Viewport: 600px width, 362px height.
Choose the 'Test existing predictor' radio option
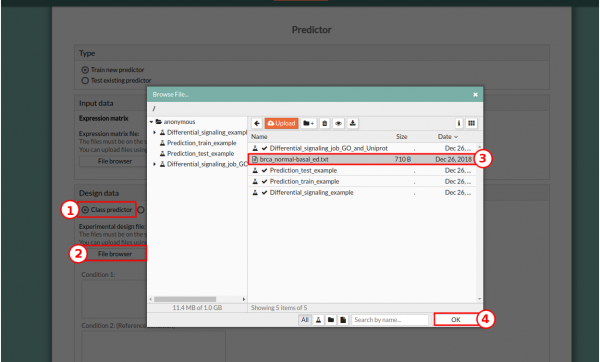tap(85, 80)
